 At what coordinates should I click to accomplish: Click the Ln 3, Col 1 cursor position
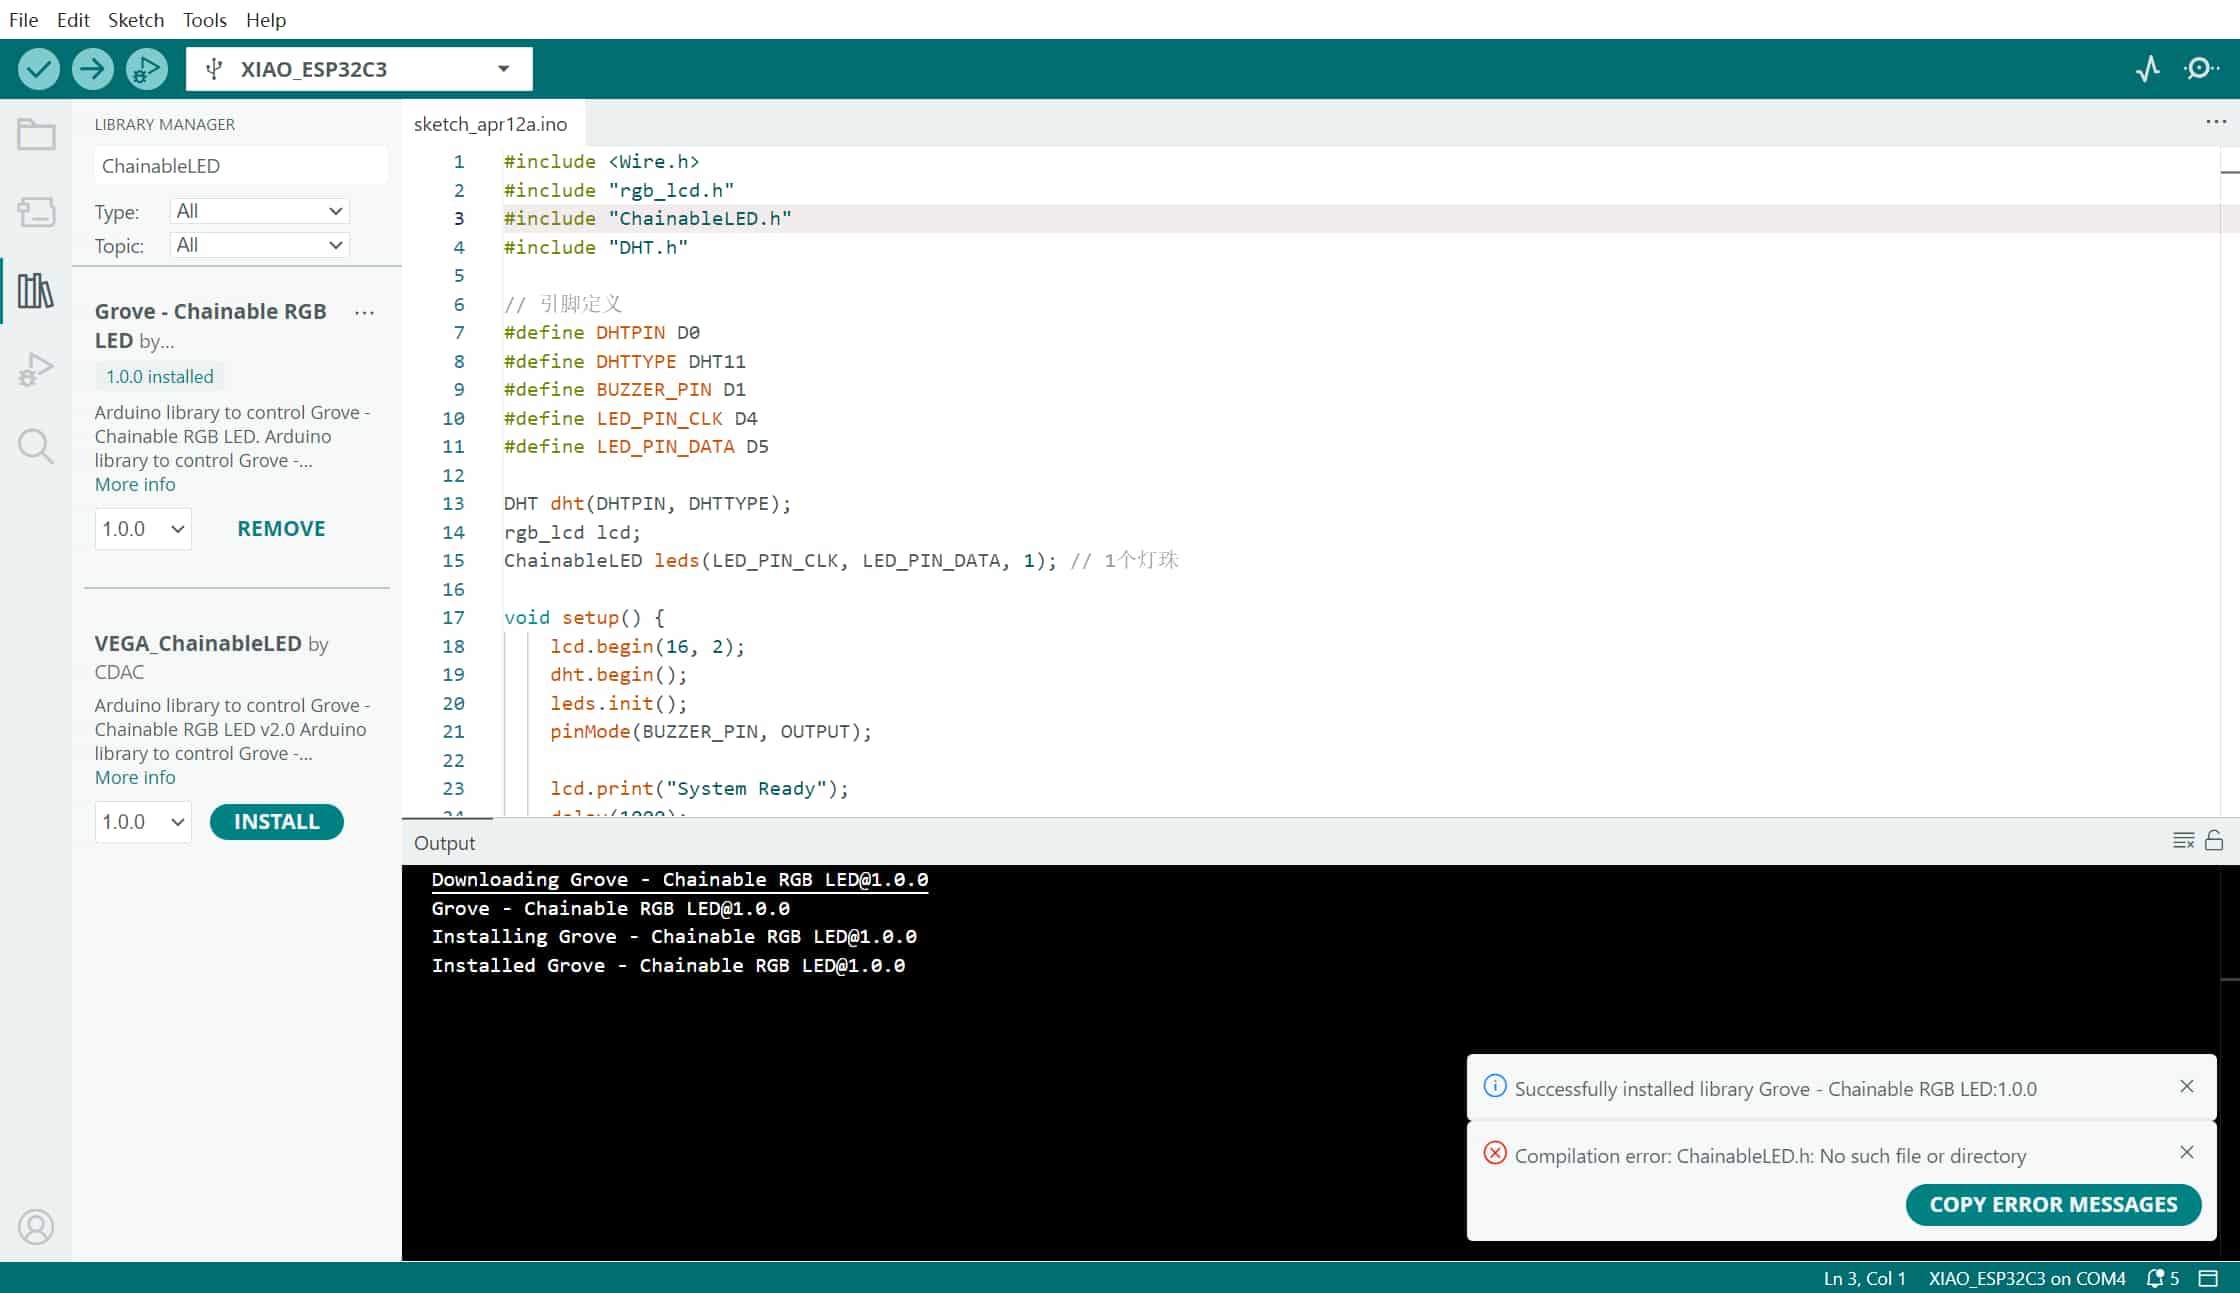pos(1864,1278)
